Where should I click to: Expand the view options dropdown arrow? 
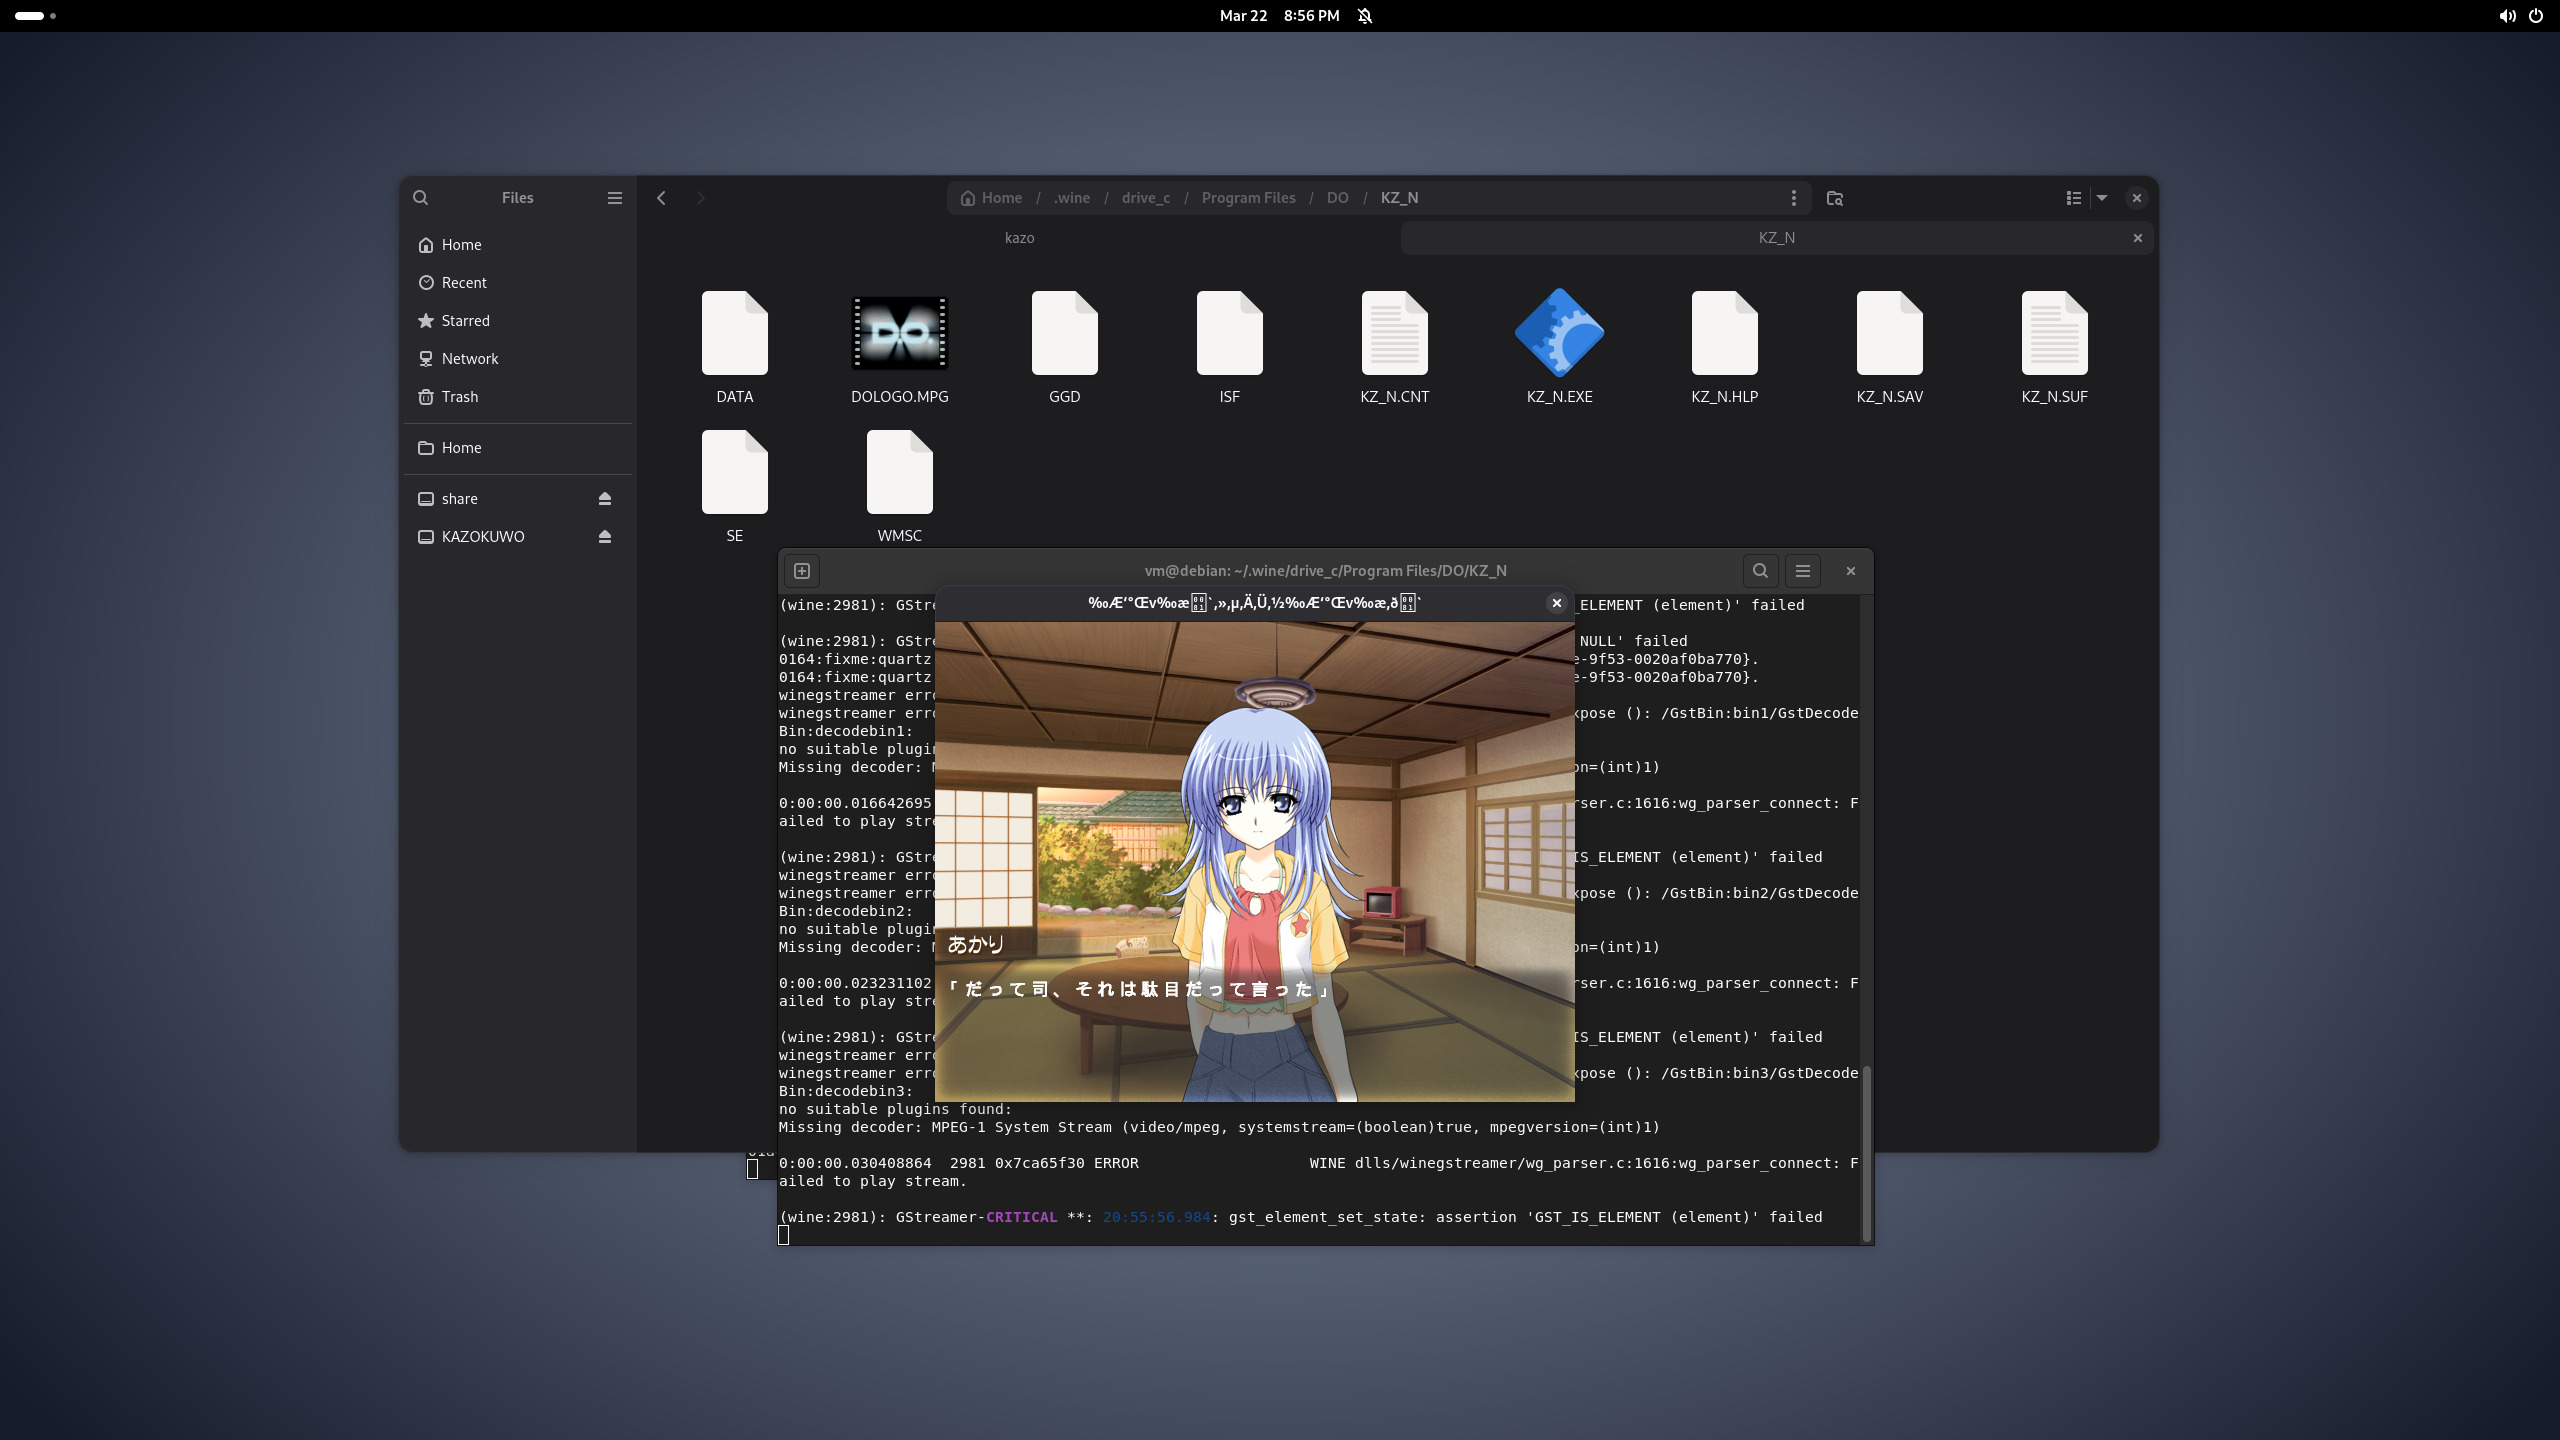[x=2102, y=198]
